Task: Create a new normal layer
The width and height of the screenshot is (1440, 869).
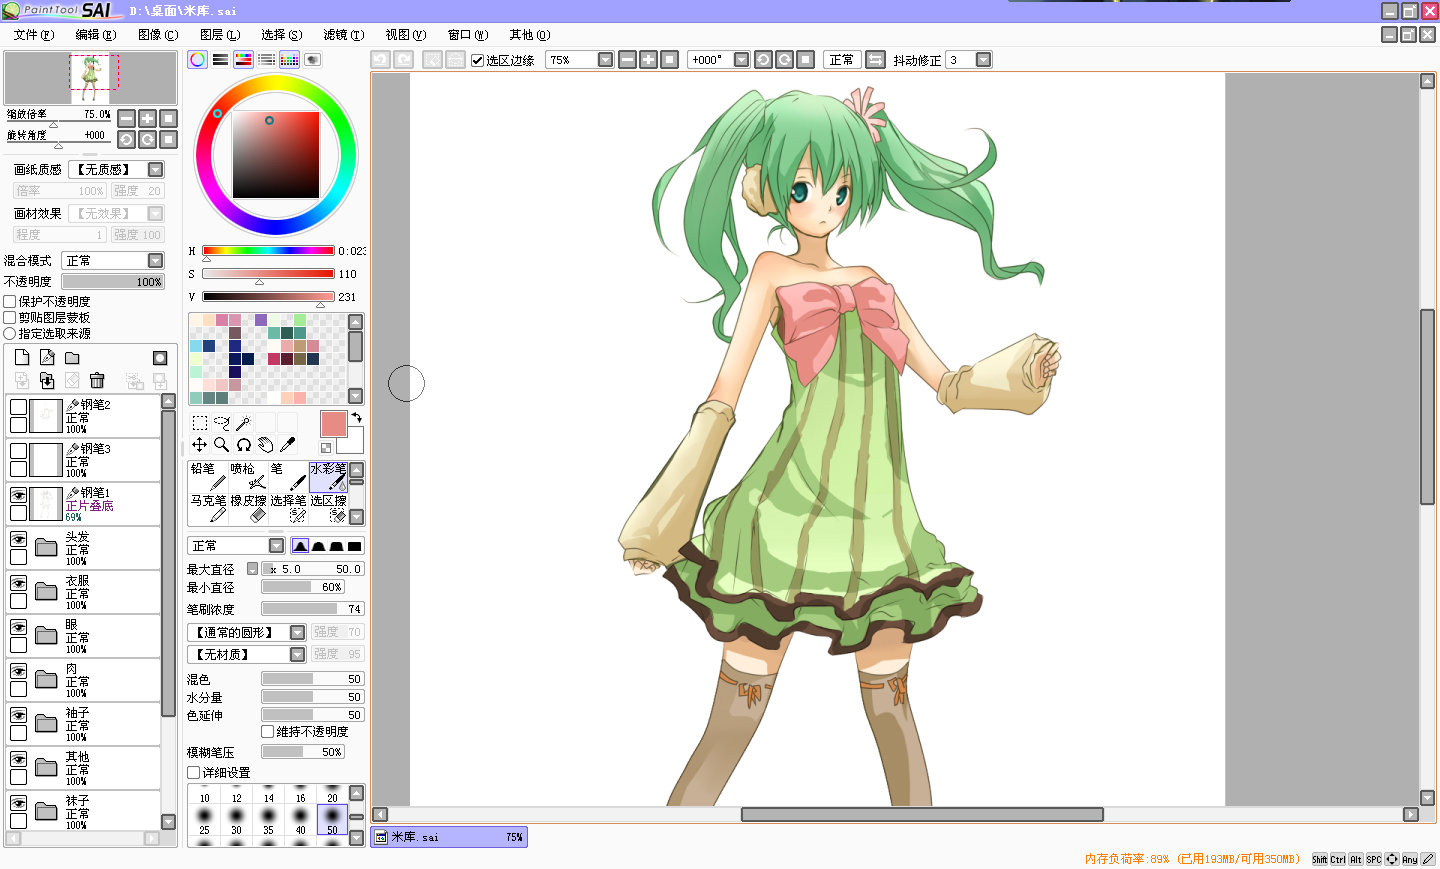Action: pos(22,358)
